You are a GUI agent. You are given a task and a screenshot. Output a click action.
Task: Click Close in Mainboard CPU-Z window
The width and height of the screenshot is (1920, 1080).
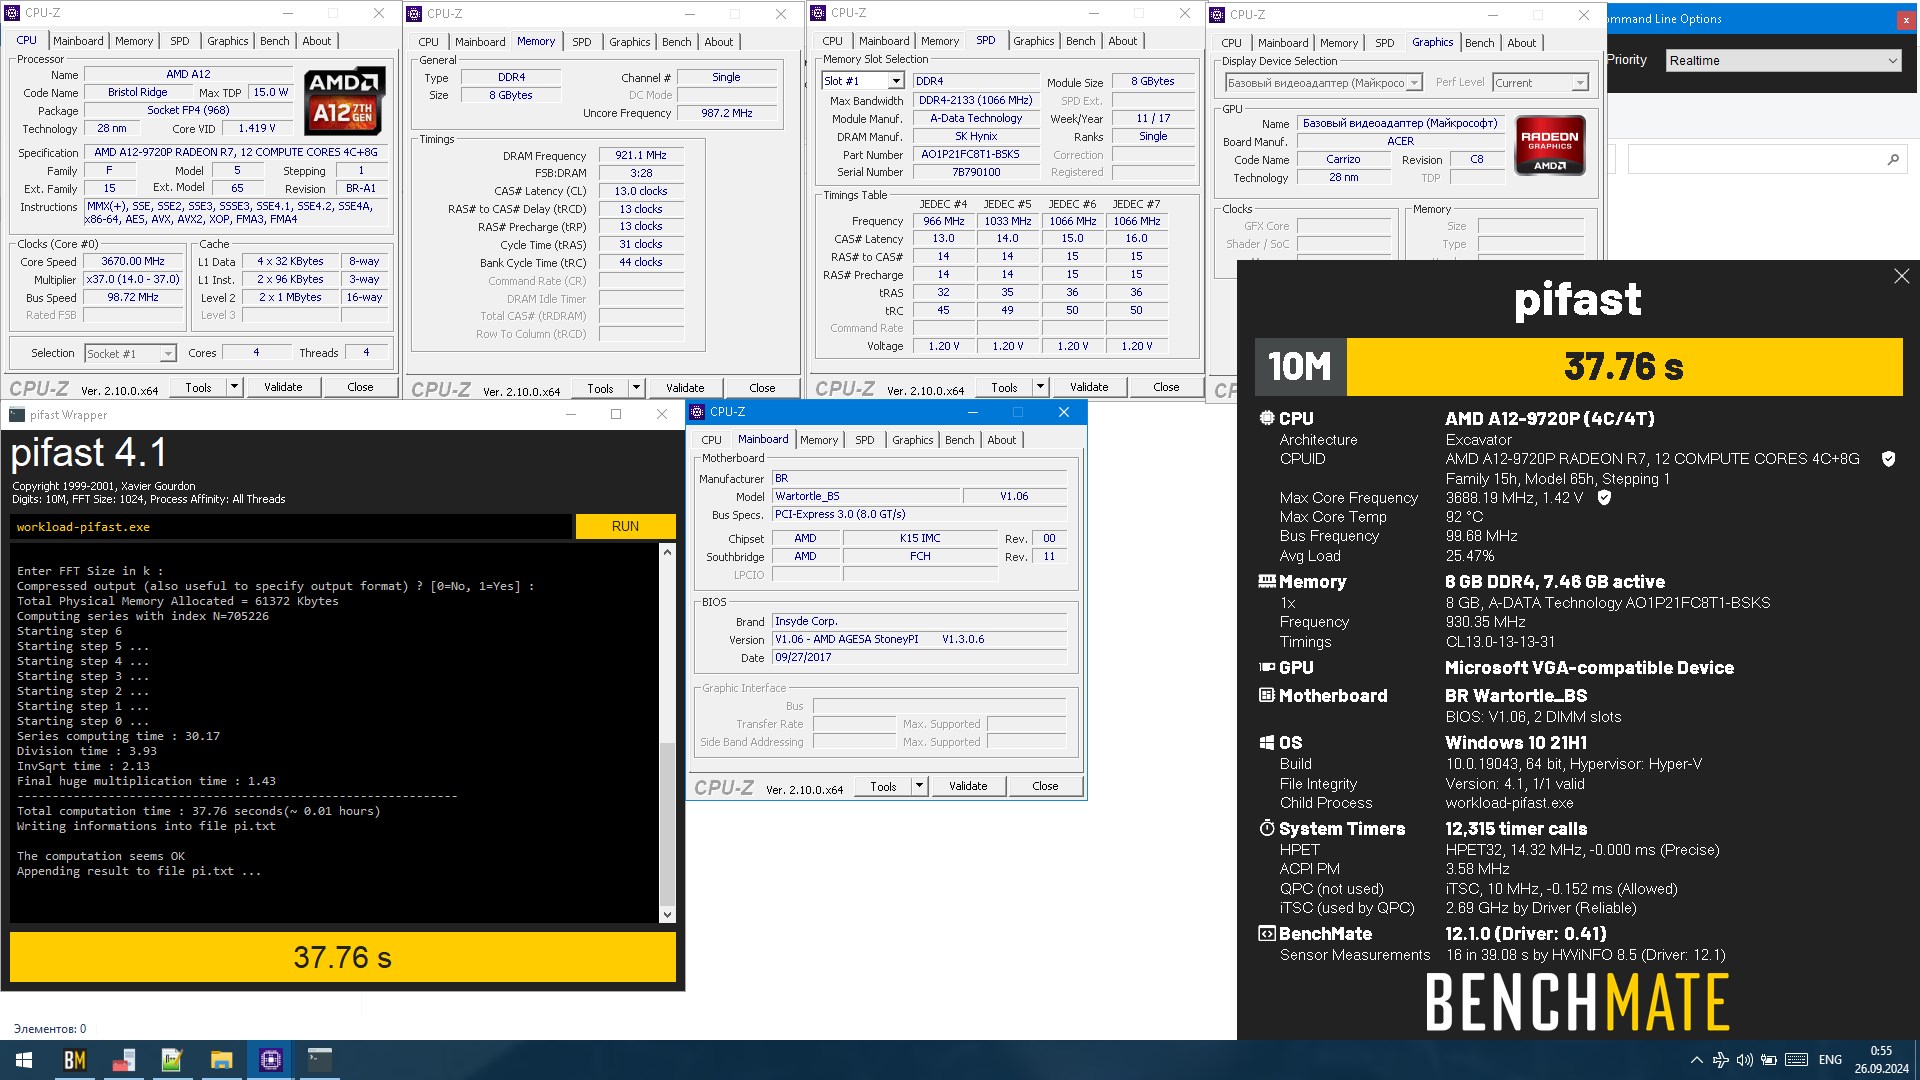tap(1045, 786)
